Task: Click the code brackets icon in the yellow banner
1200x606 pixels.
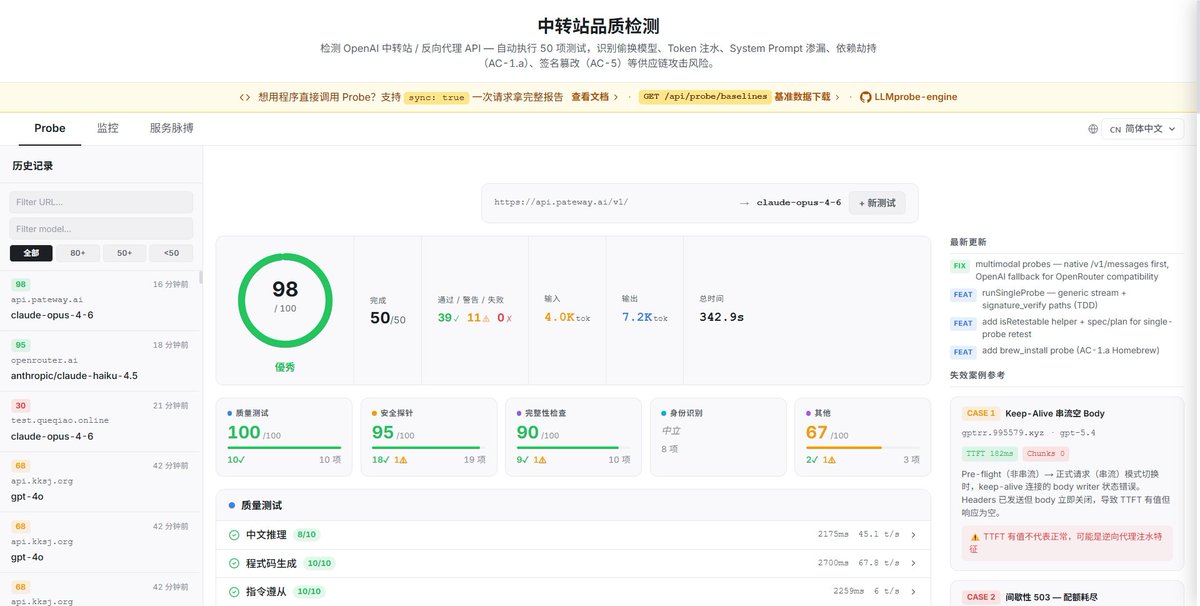Action: [245, 97]
